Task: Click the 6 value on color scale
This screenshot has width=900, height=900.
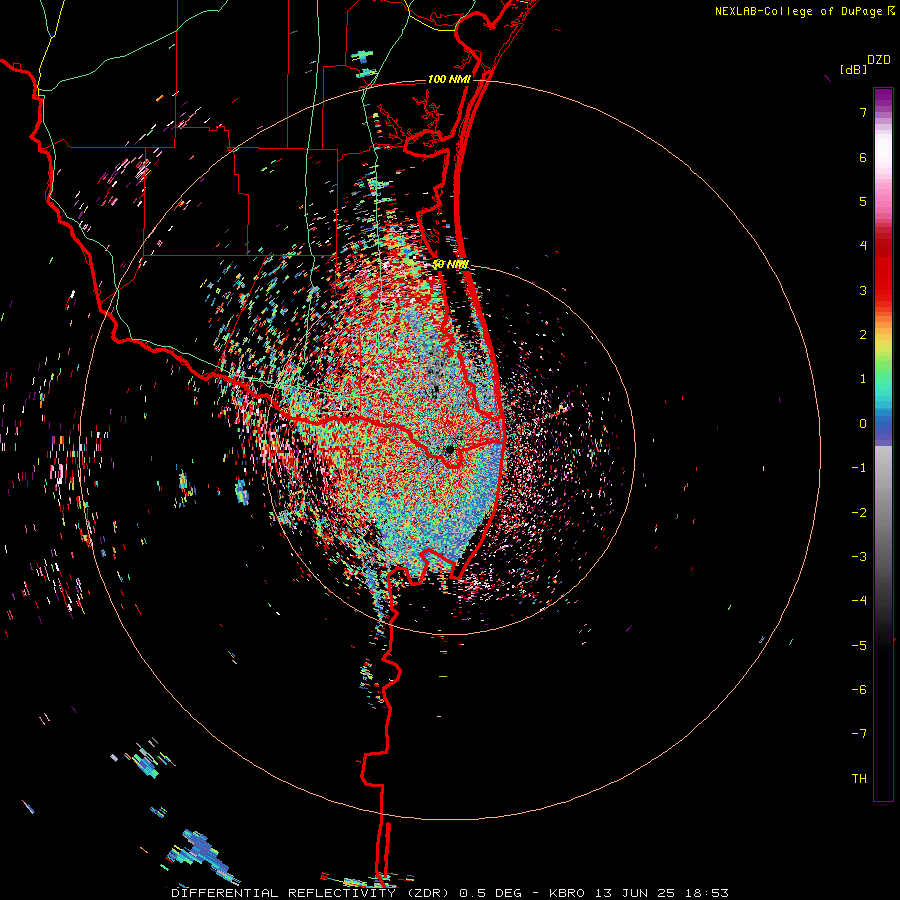Action: 863,157
